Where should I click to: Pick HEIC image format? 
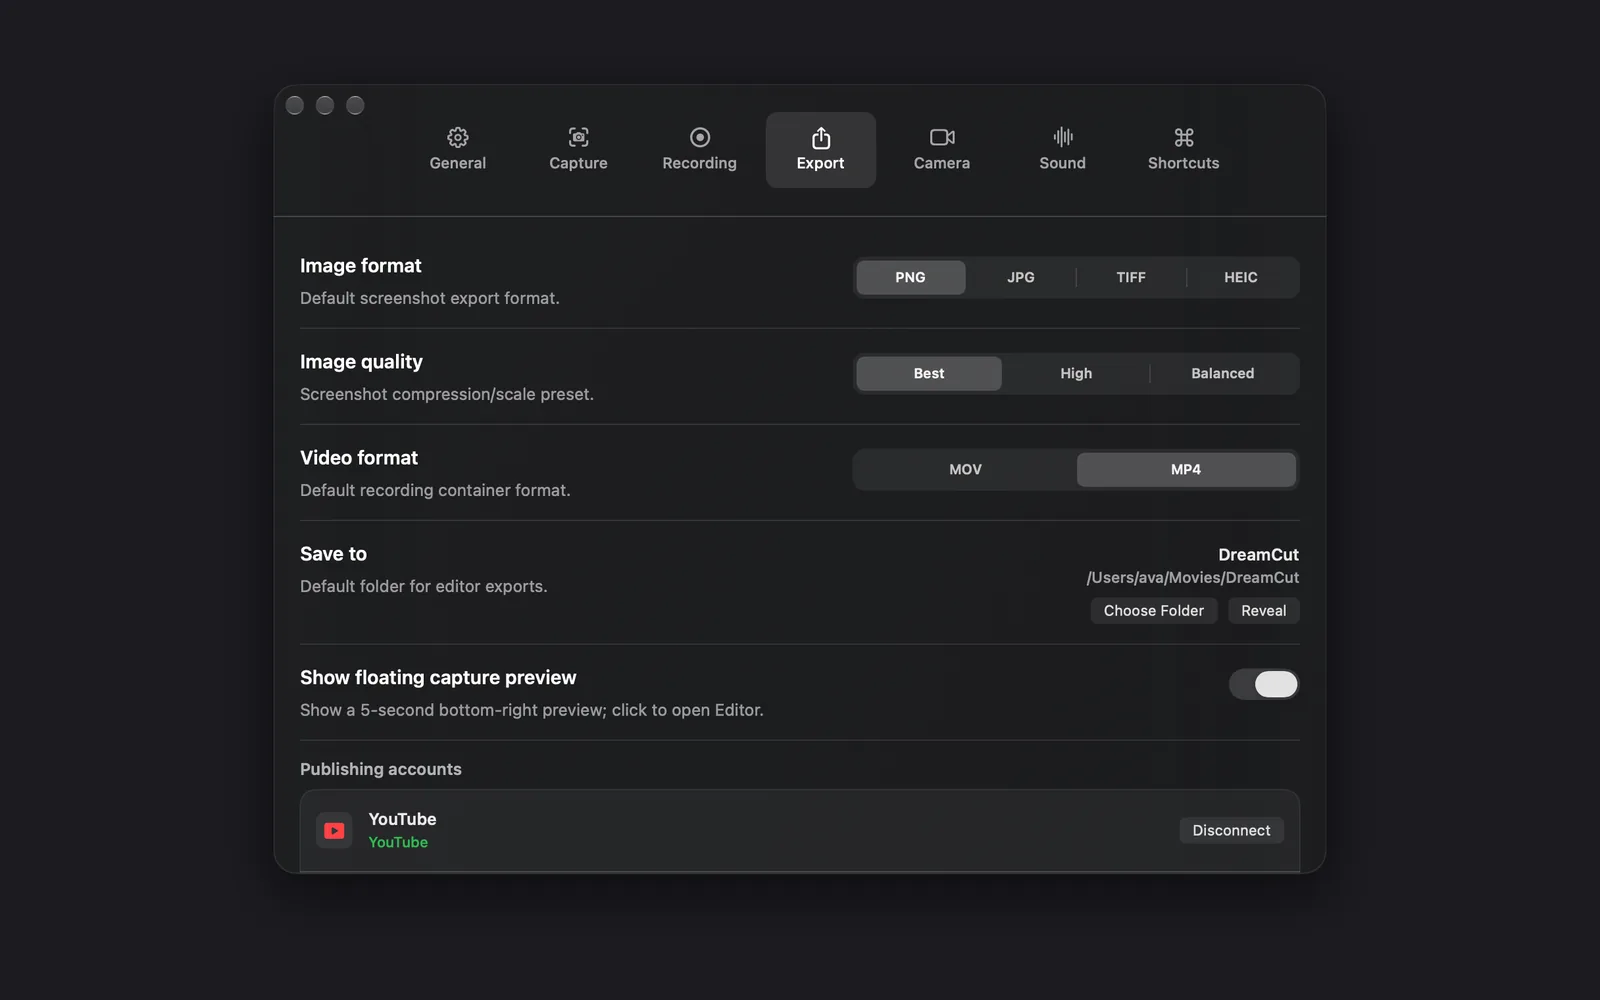tap(1241, 277)
